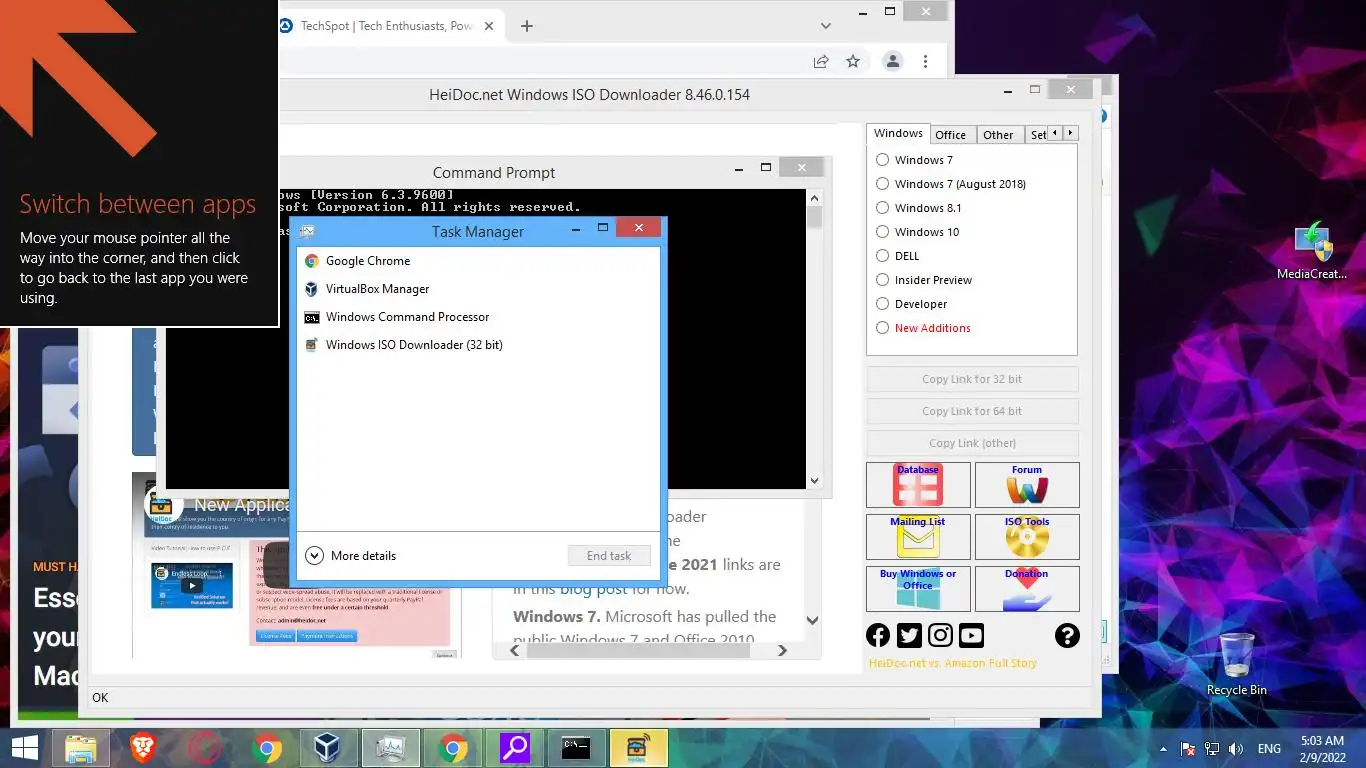Switch to the Other tab

click(998, 135)
